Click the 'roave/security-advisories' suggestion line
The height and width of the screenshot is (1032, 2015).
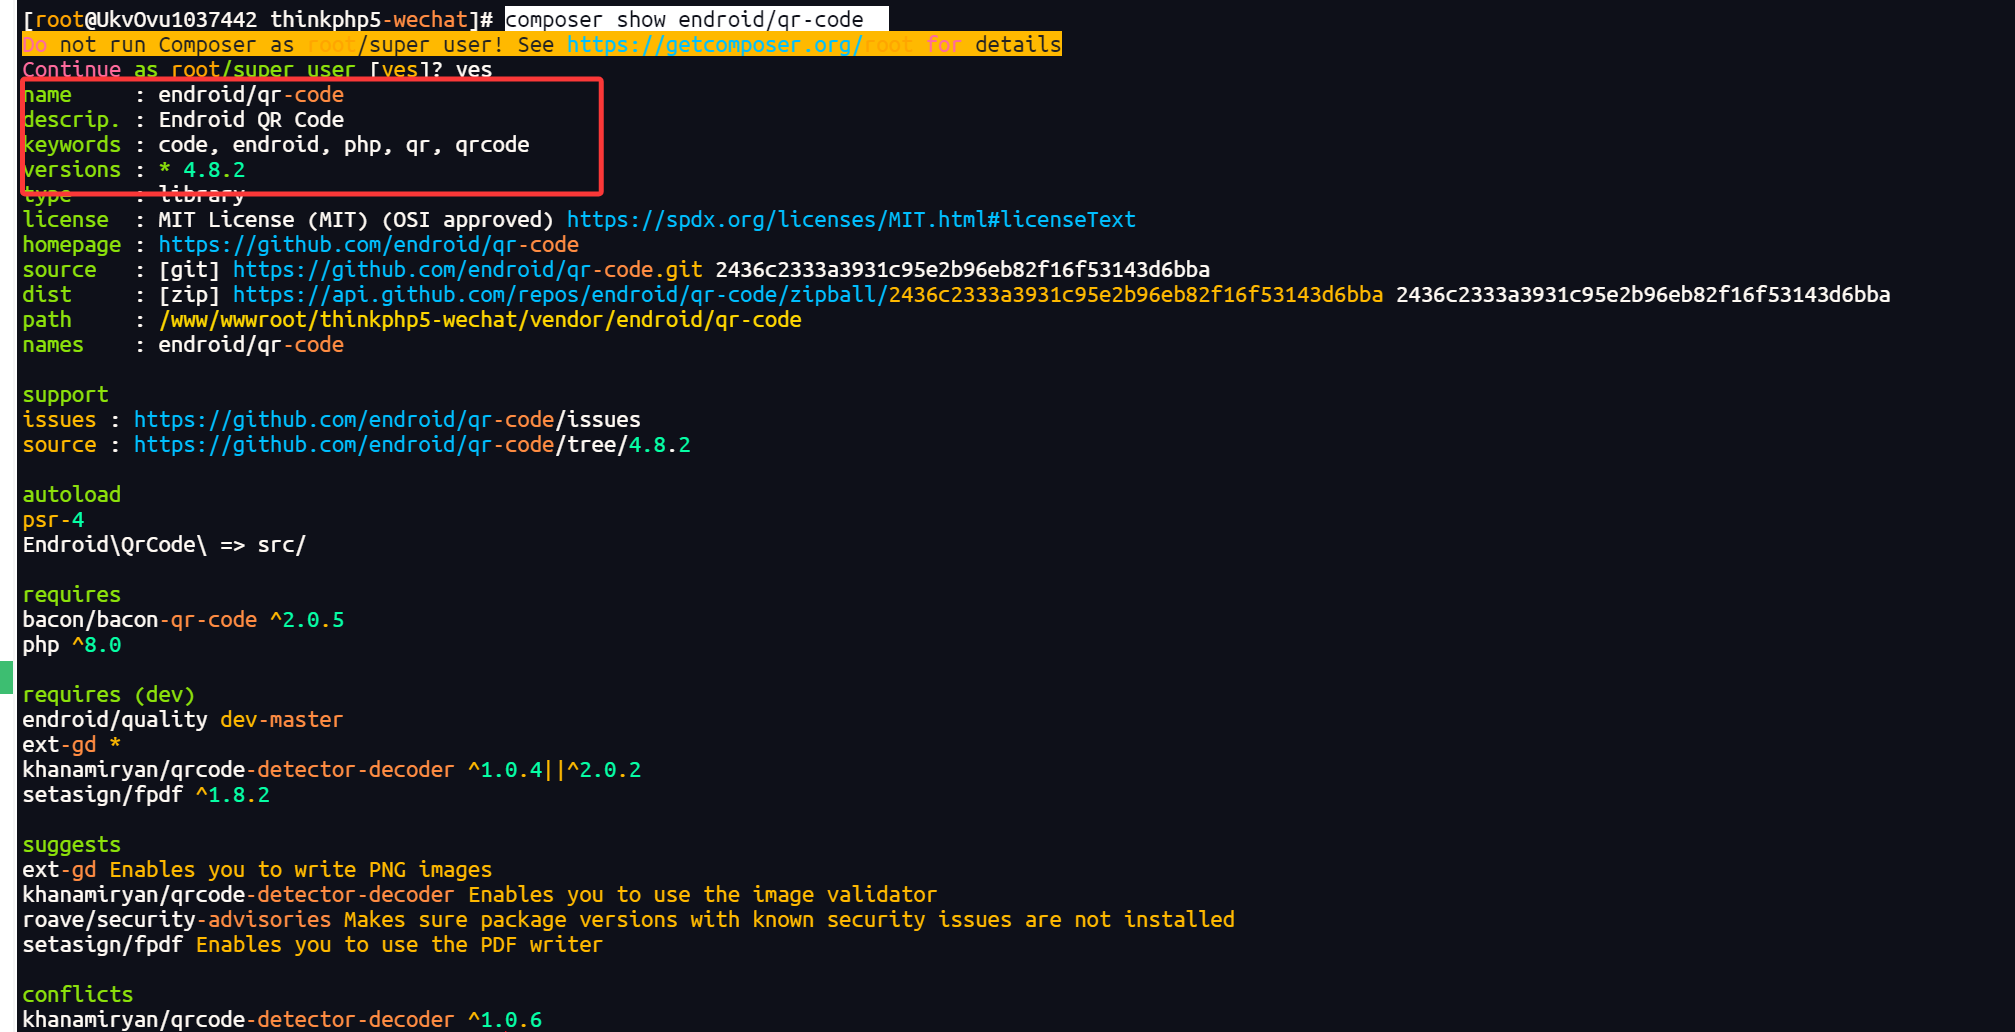pos(628,920)
